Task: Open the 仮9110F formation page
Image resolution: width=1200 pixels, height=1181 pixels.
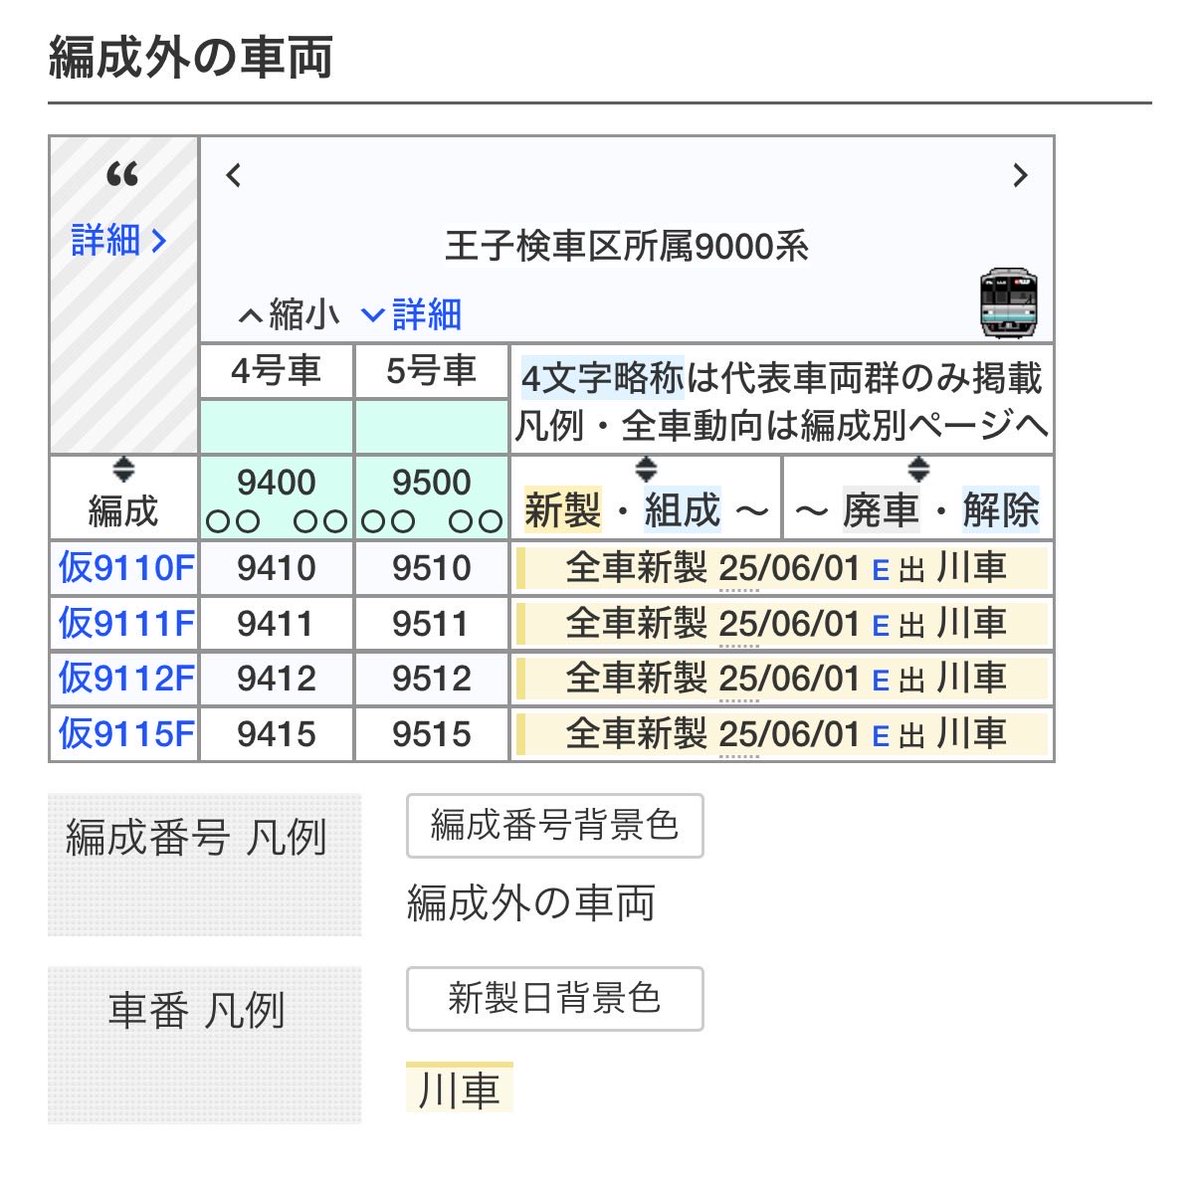Action: (x=124, y=567)
